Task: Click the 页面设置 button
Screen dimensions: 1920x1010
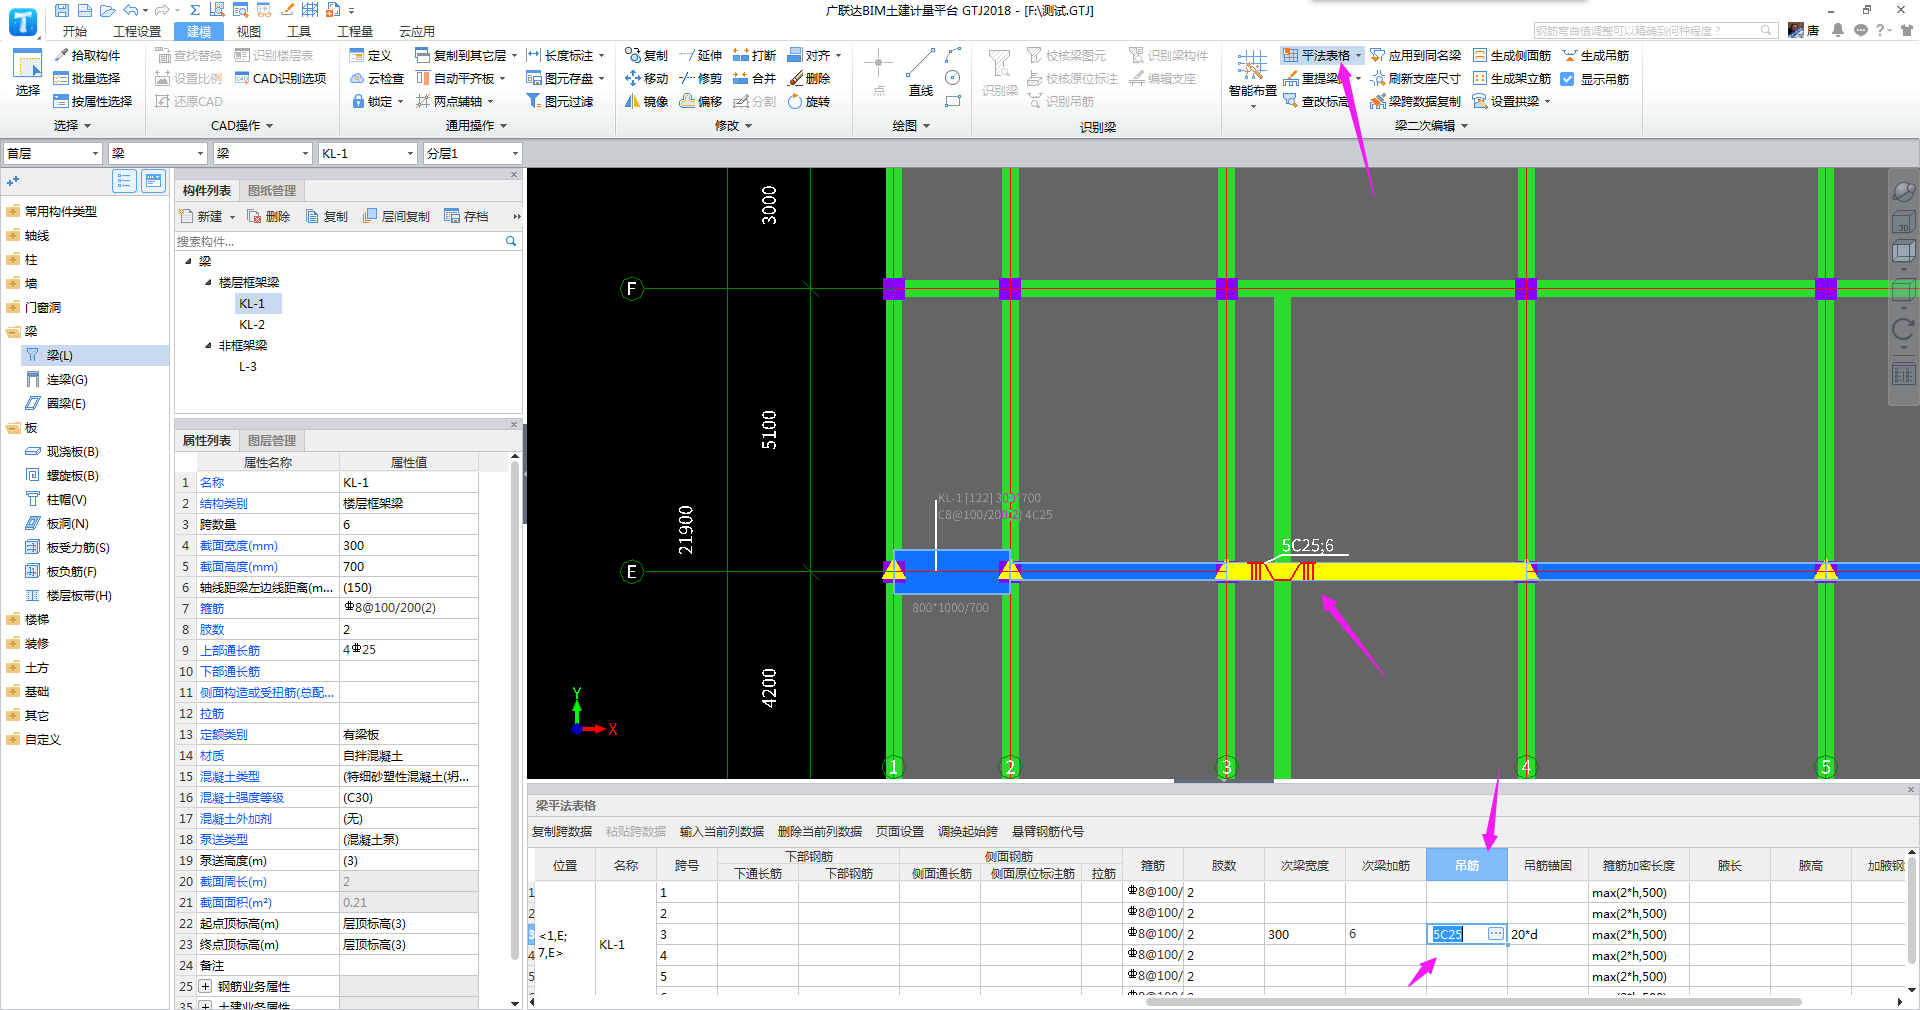Action: click(900, 832)
